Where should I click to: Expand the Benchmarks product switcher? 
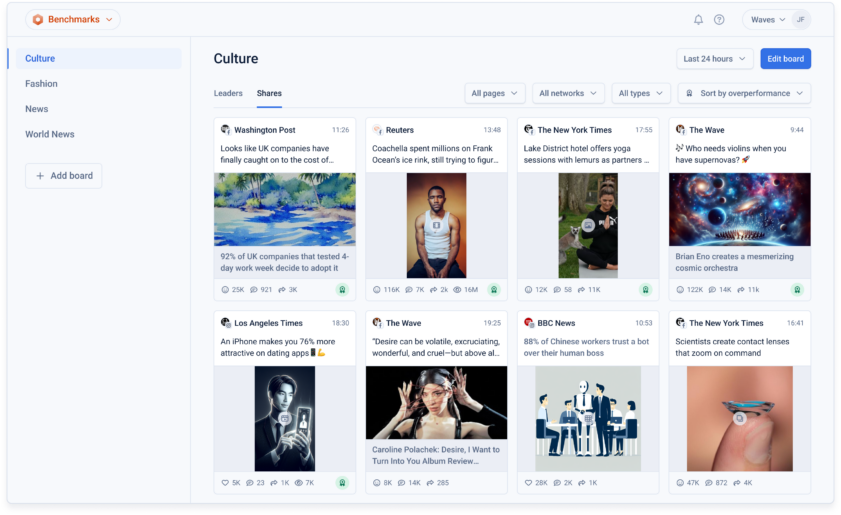pos(73,19)
